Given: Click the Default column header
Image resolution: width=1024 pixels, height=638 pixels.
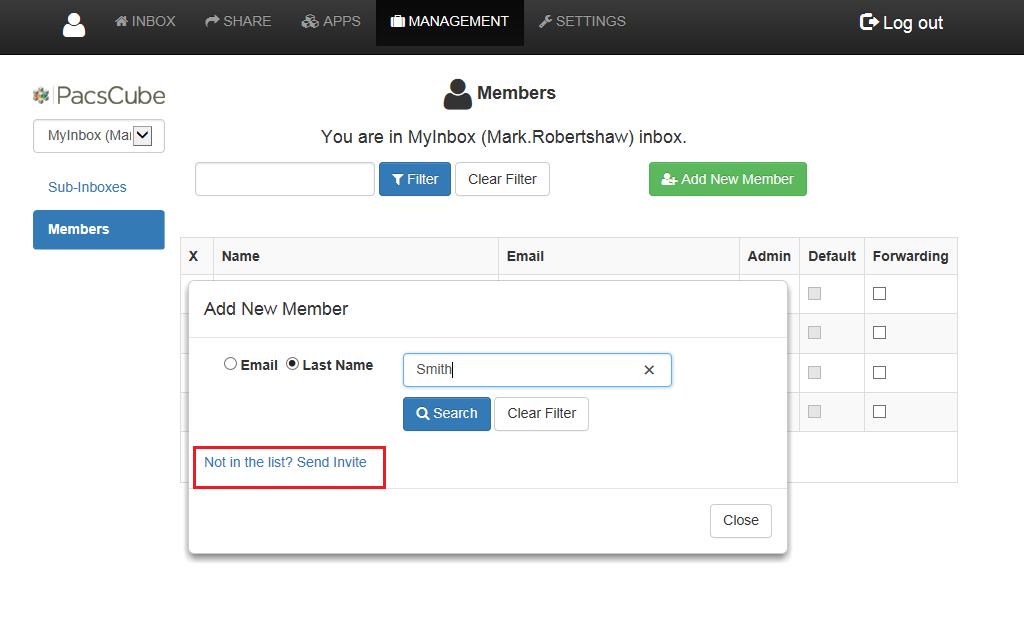Looking at the screenshot, I should (x=831, y=256).
